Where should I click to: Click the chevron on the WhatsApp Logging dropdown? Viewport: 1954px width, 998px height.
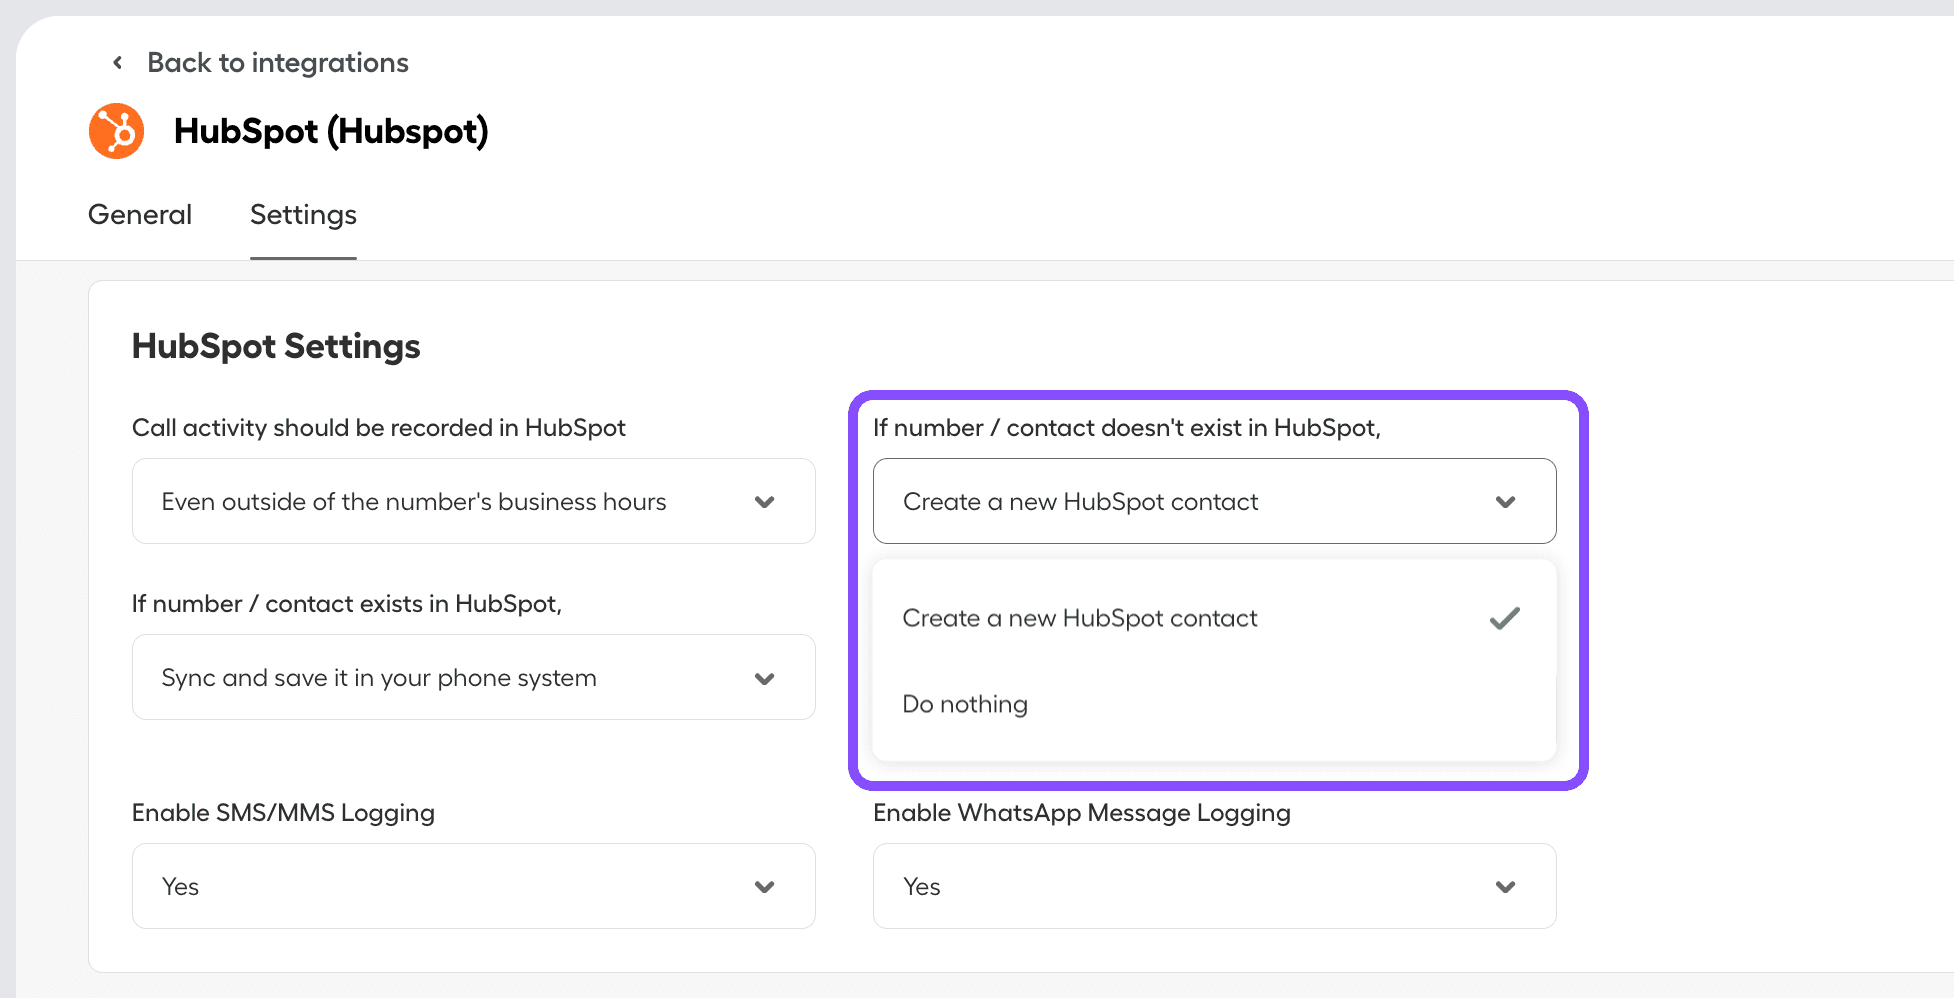(1506, 886)
